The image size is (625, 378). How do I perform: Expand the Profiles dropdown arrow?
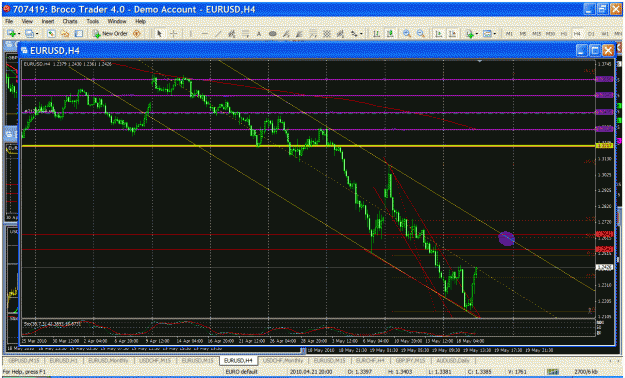coord(36,34)
